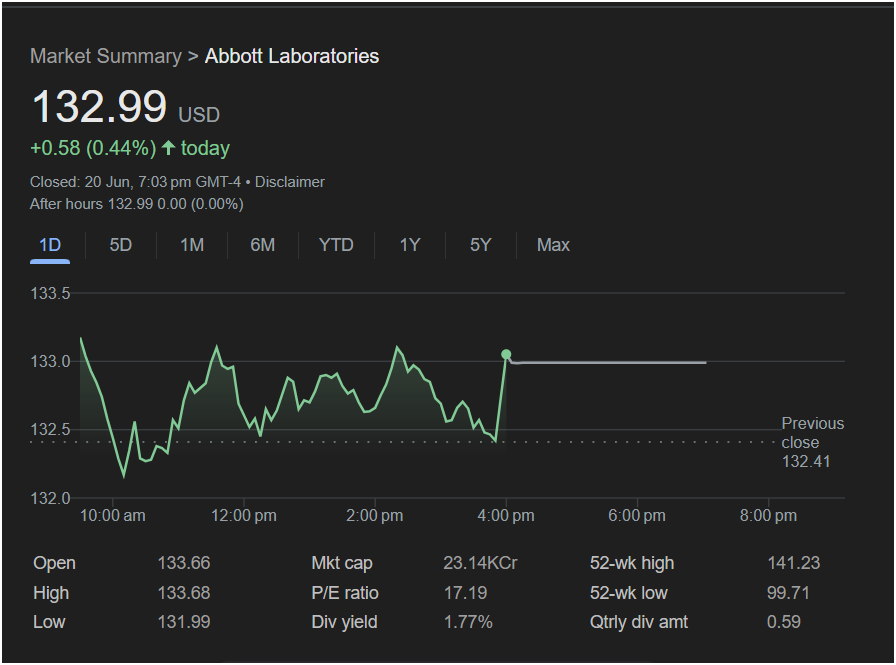Click the Open value 133.66

[184, 563]
